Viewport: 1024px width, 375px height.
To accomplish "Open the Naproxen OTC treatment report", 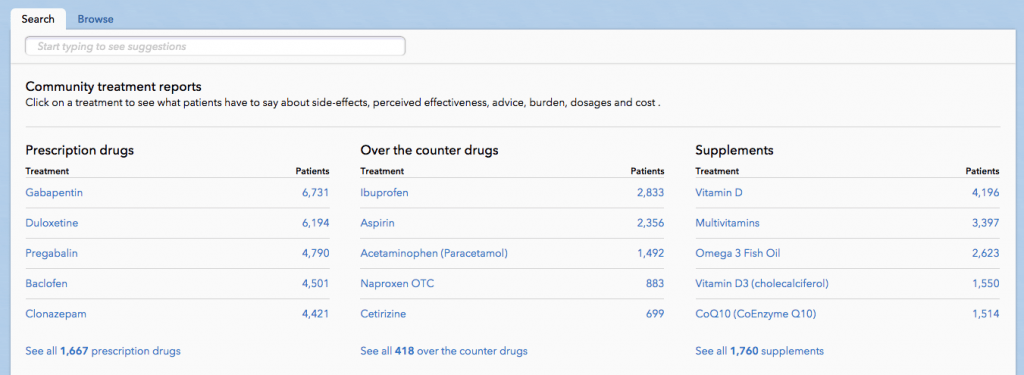I will click(x=397, y=284).
